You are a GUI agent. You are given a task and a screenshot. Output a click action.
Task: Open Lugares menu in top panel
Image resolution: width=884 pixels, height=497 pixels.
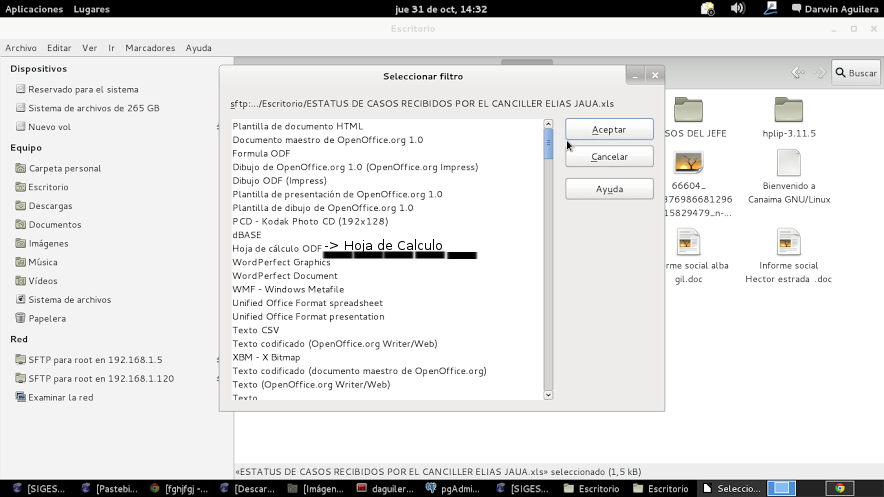click(91, 9)
